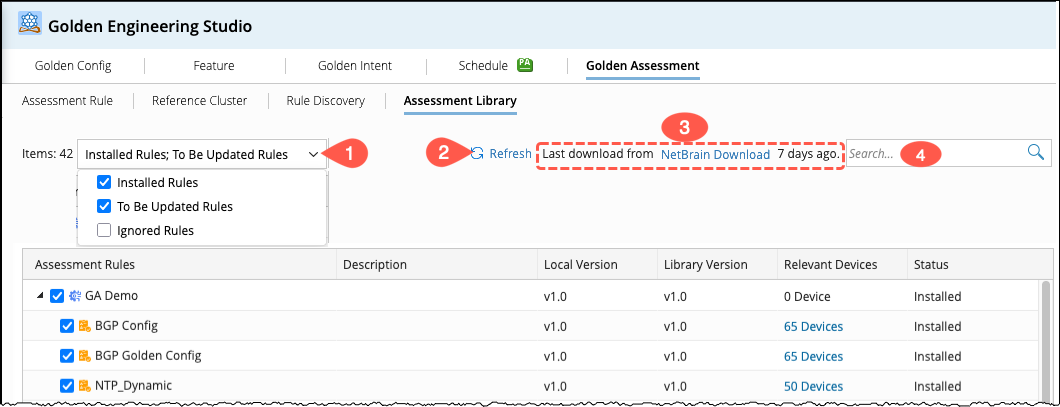Click the Refresh circular arrows icon
Image resolution: width=1060 pixels, height=407 pixels.
478,154
